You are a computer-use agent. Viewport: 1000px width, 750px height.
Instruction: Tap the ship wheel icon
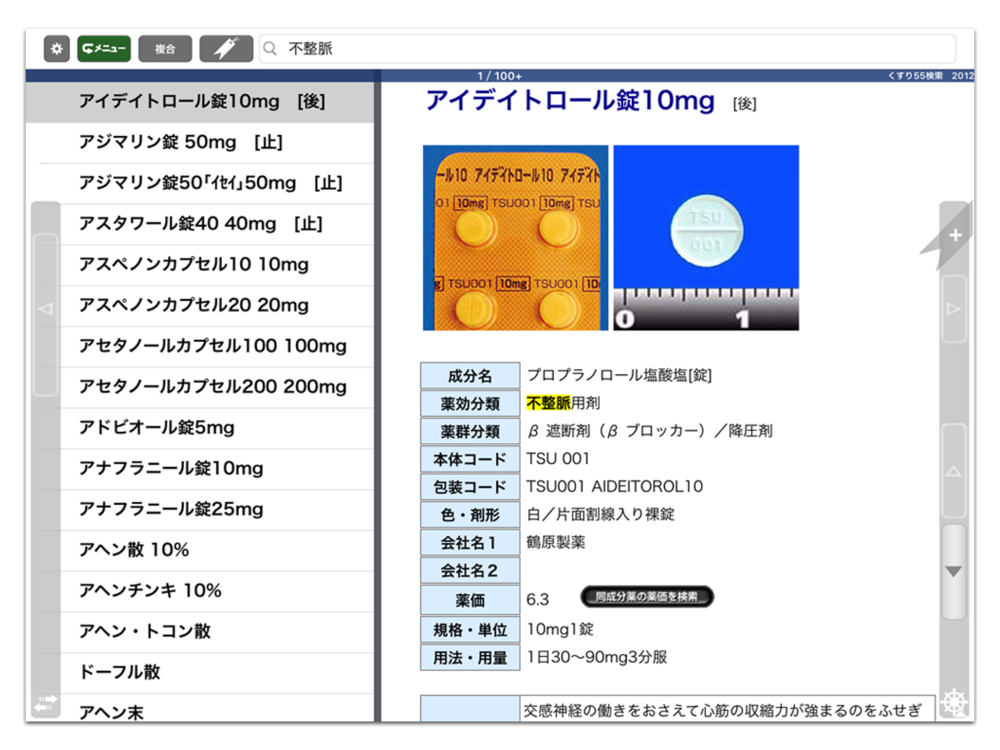pyautogui.click(x=955, y=702)
